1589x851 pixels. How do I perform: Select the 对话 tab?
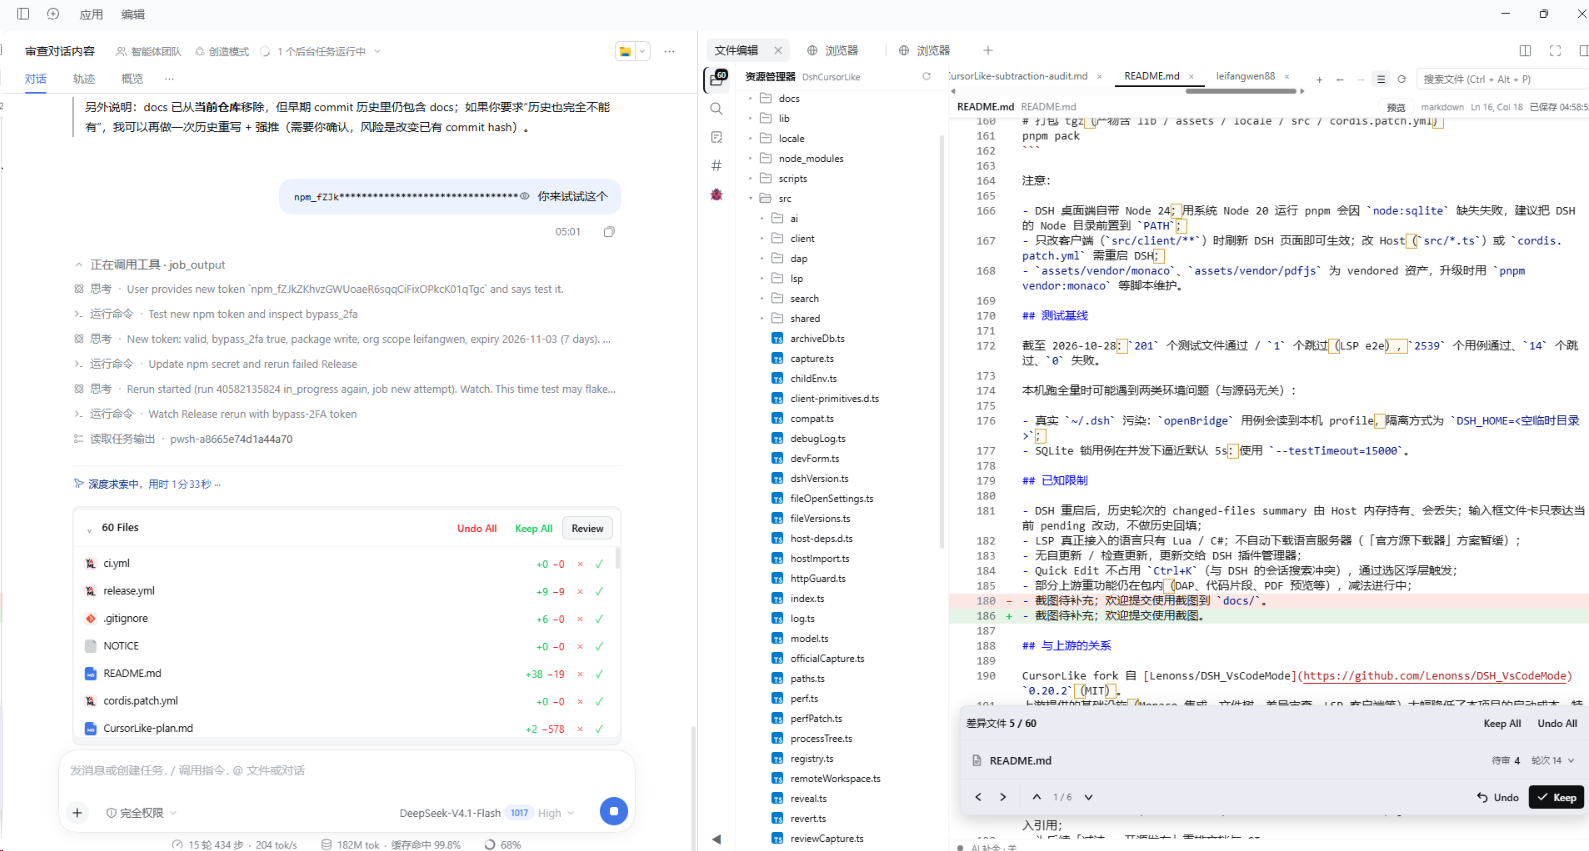tap(36, 79)
